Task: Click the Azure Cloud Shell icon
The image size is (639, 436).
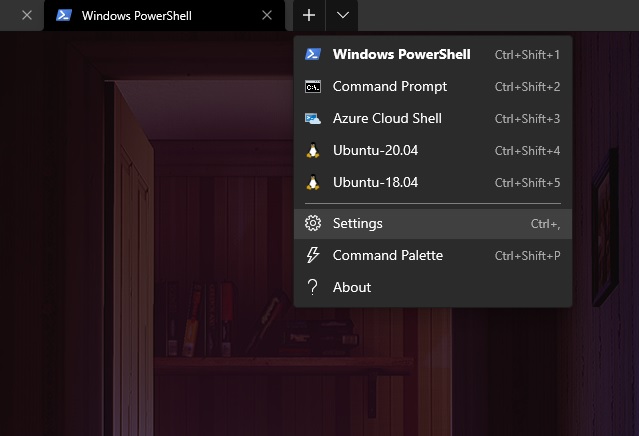Action: click(313, 119)
